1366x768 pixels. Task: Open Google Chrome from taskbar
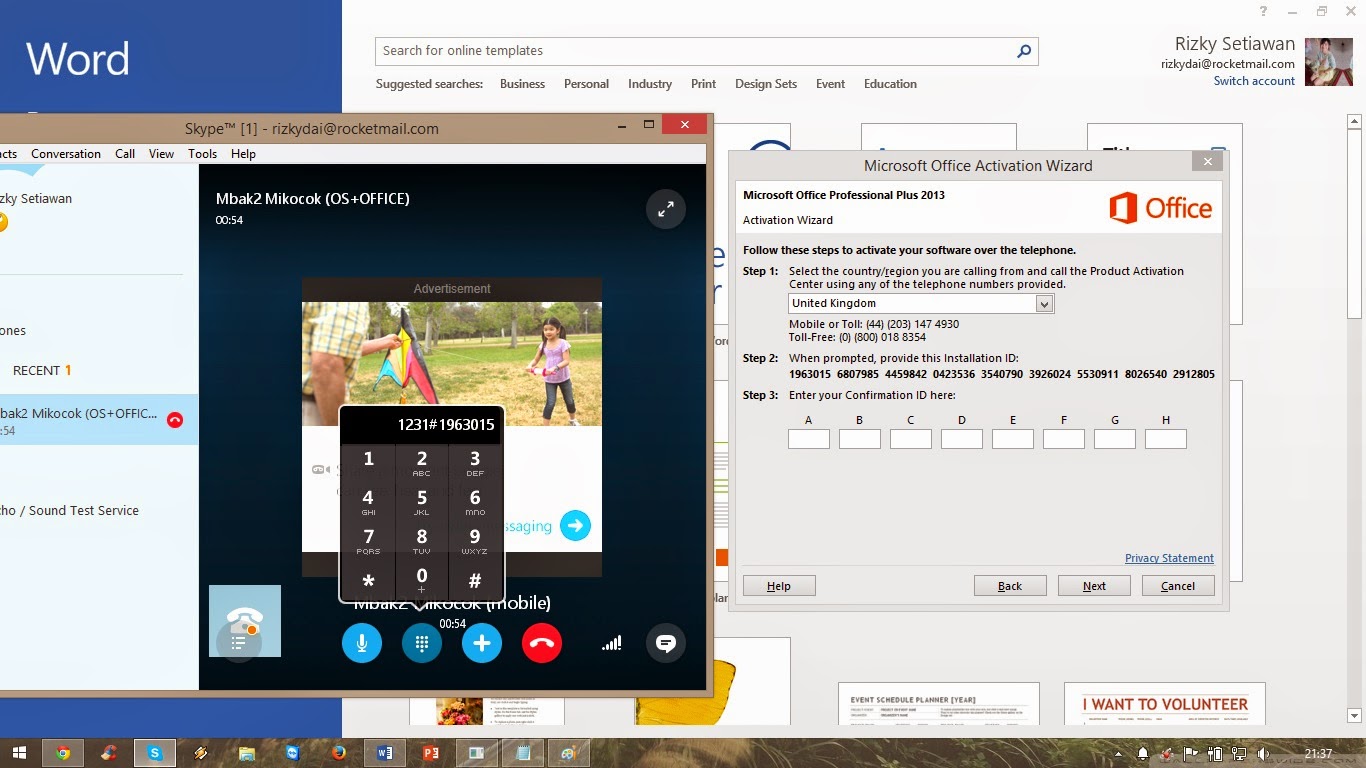click(x=63, y=753)
